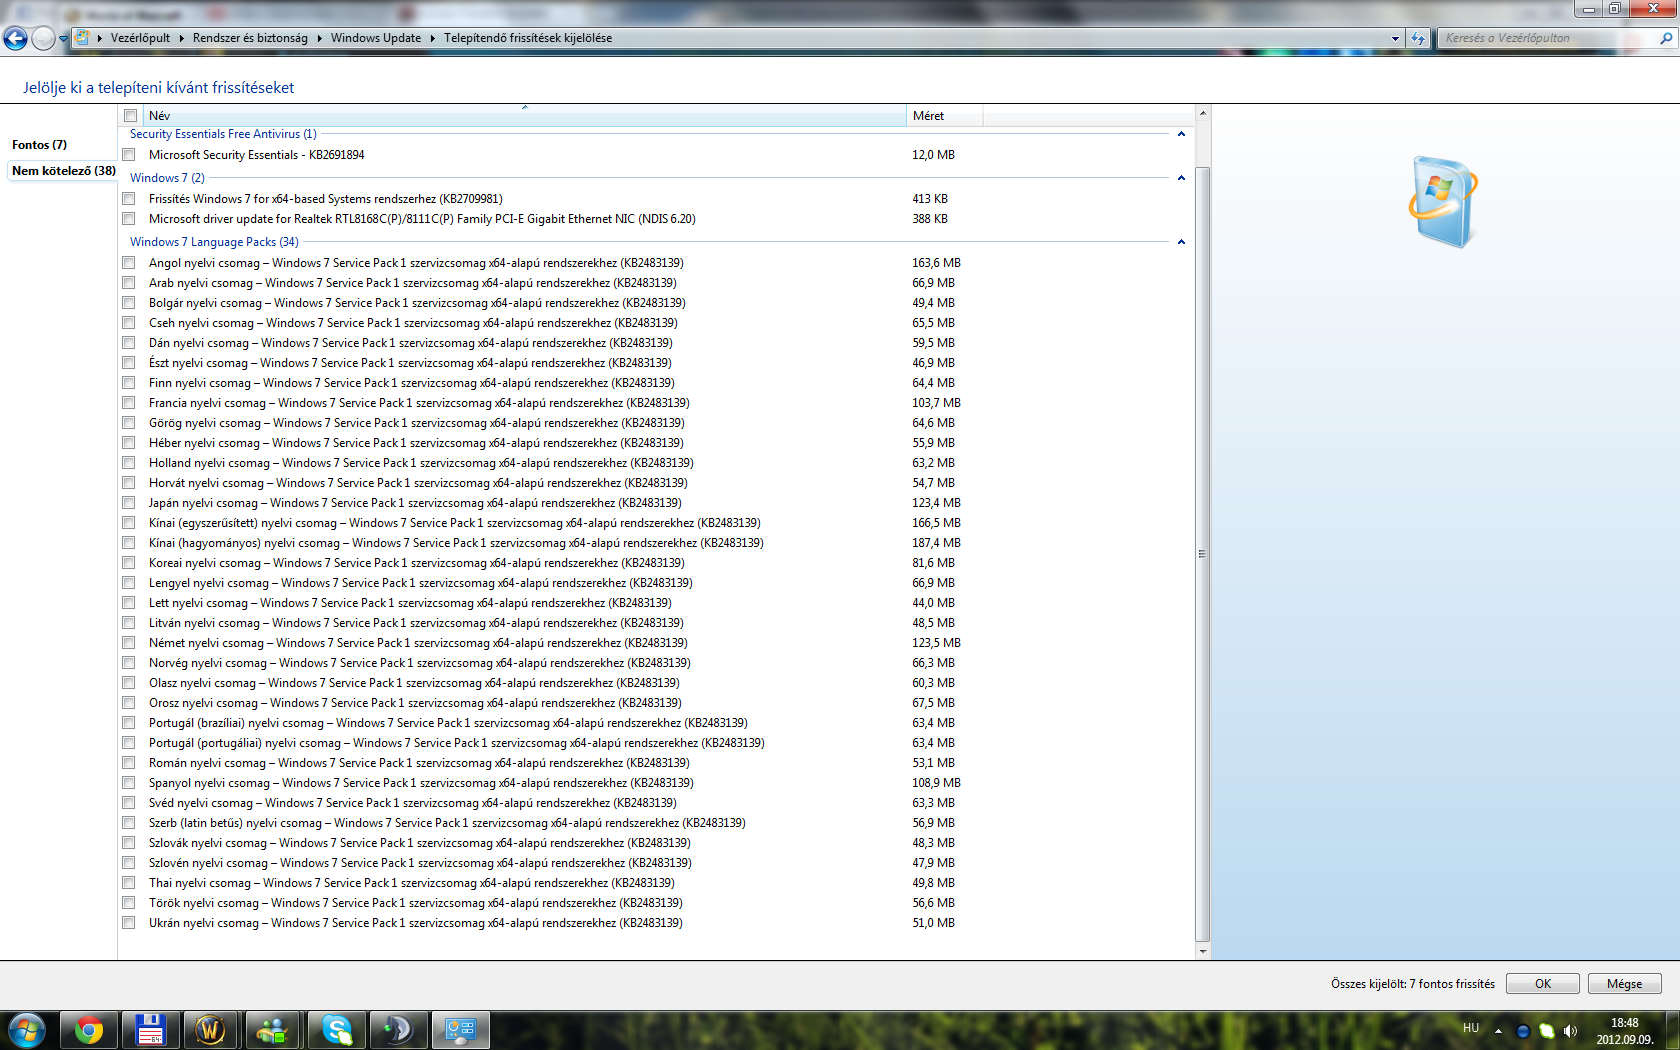Open Windows Live Messenger taskbar icon
Screen dimensions: 1680x1050
point(273,1030)
